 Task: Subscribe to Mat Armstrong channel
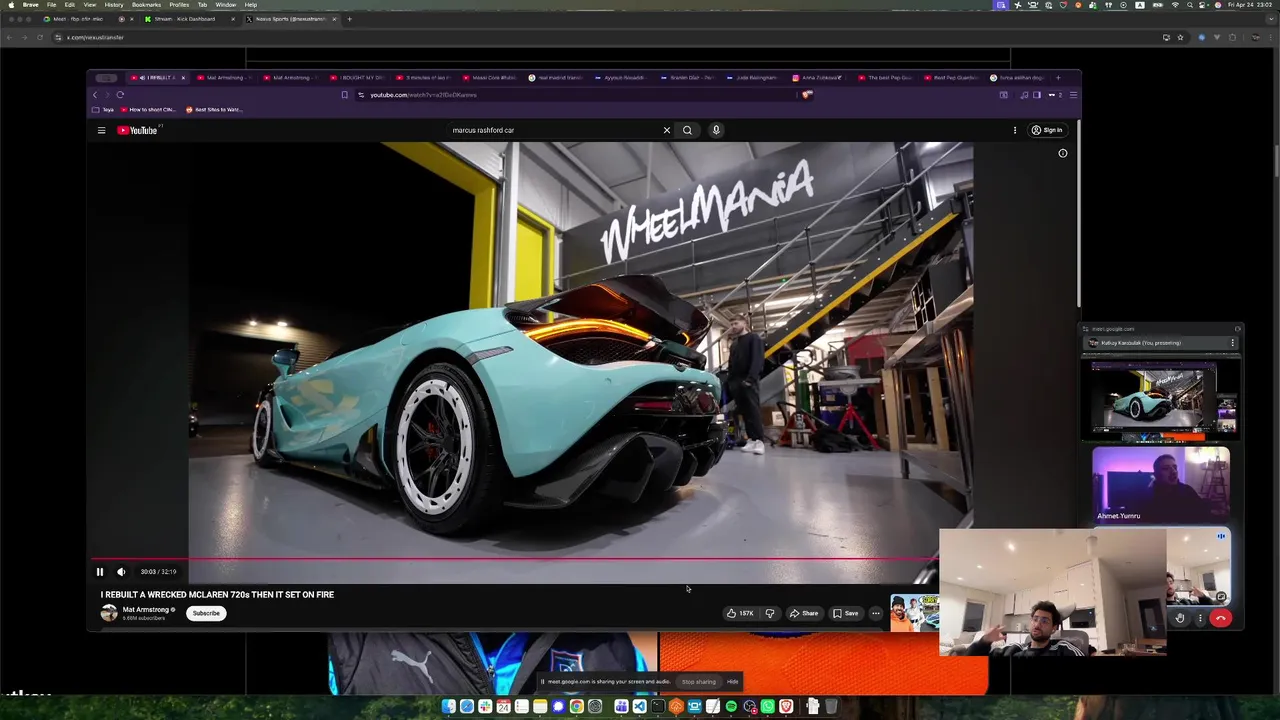[206, 613]
